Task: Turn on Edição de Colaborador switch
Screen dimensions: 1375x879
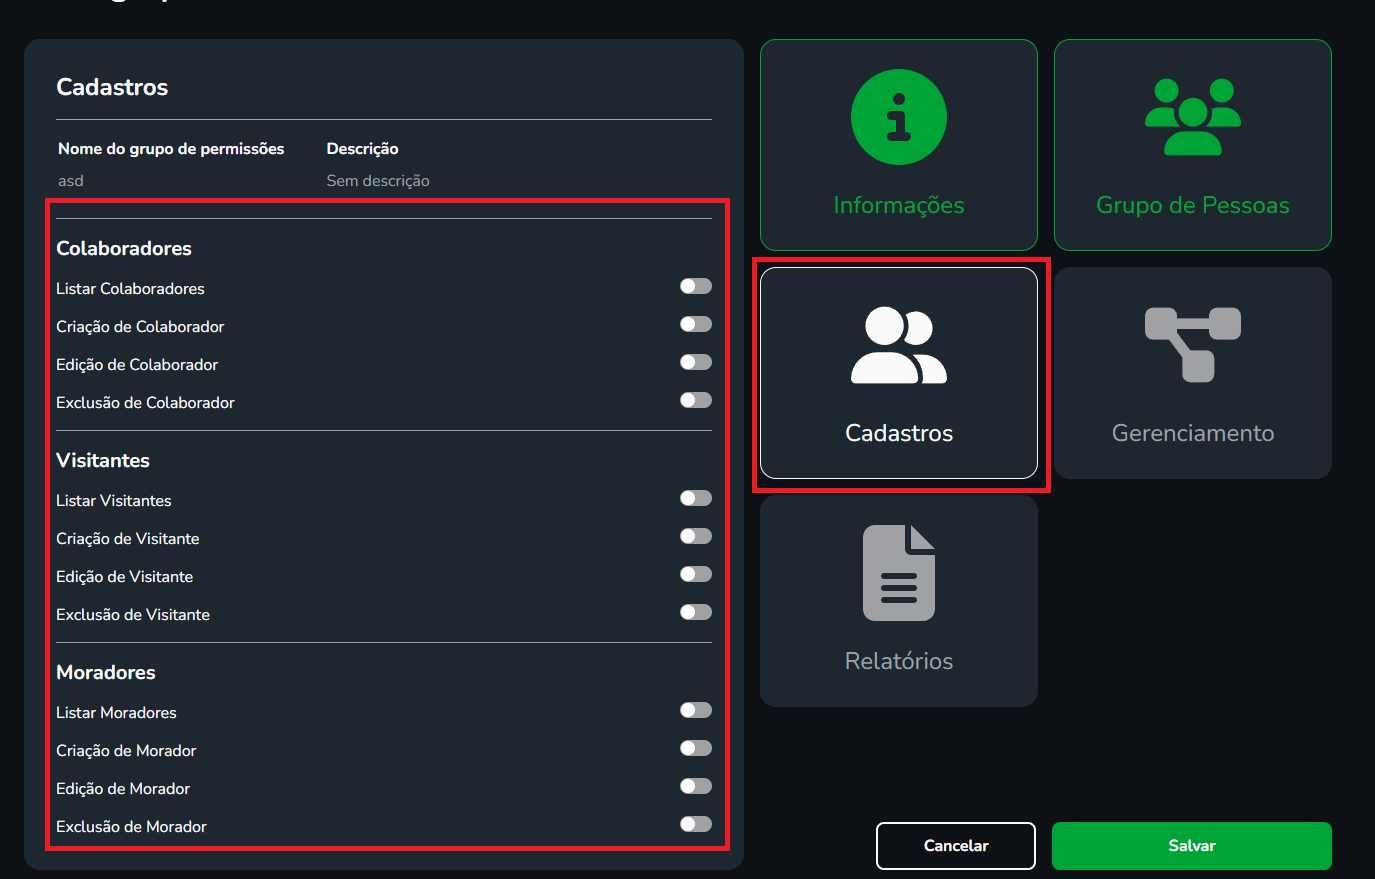Action: [x=695, y=363]
